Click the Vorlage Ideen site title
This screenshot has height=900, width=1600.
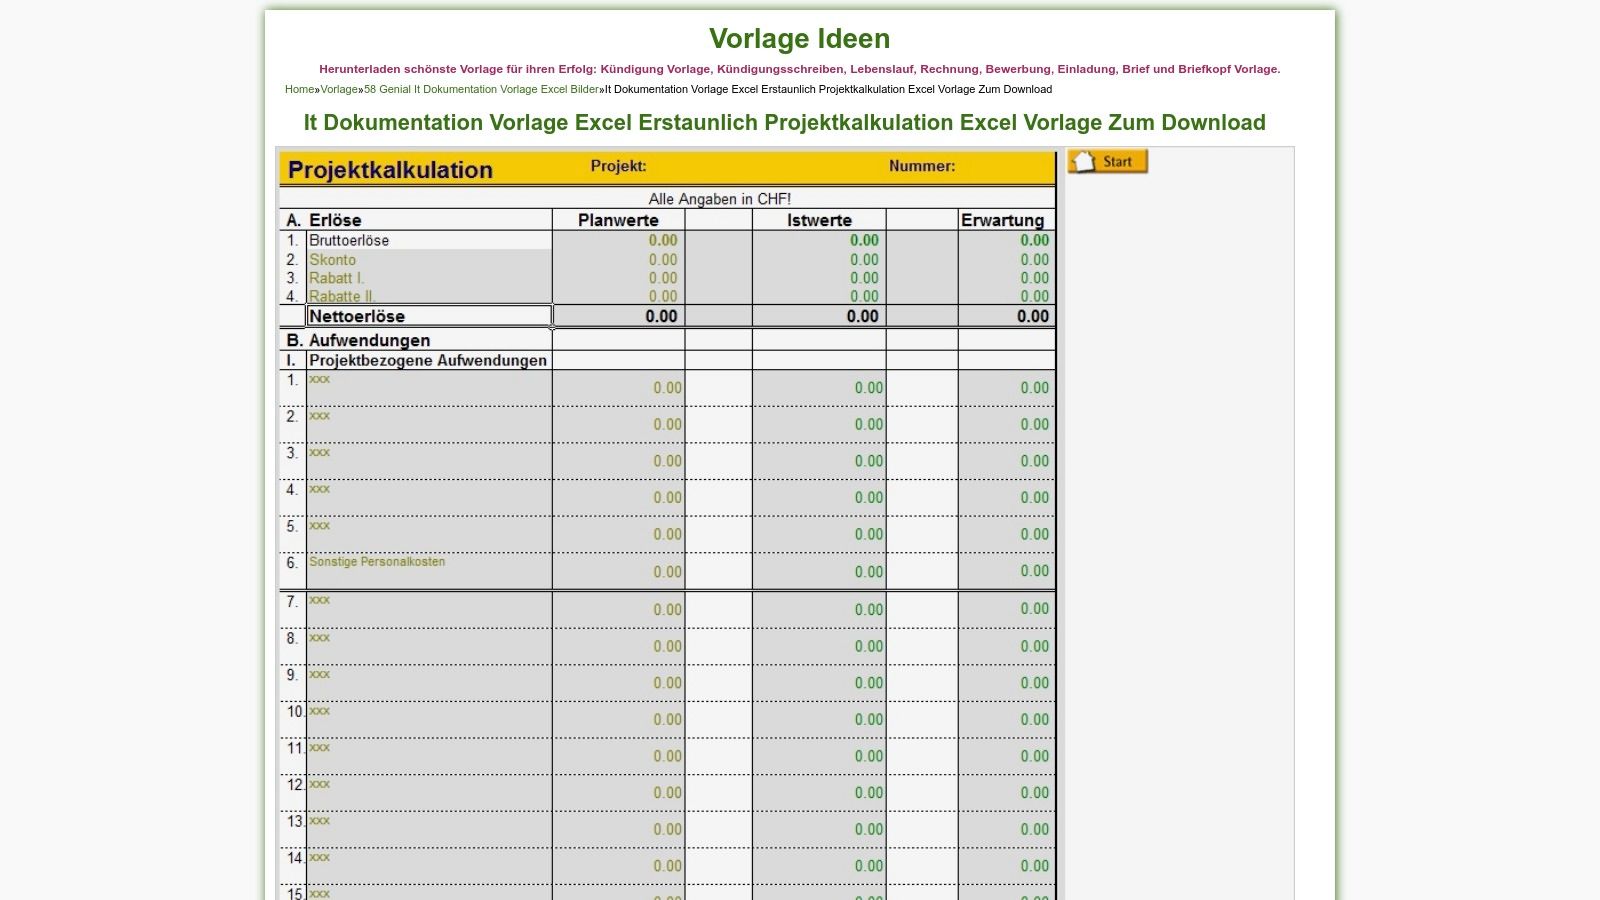pyautogui.click(x=799, y=38)
